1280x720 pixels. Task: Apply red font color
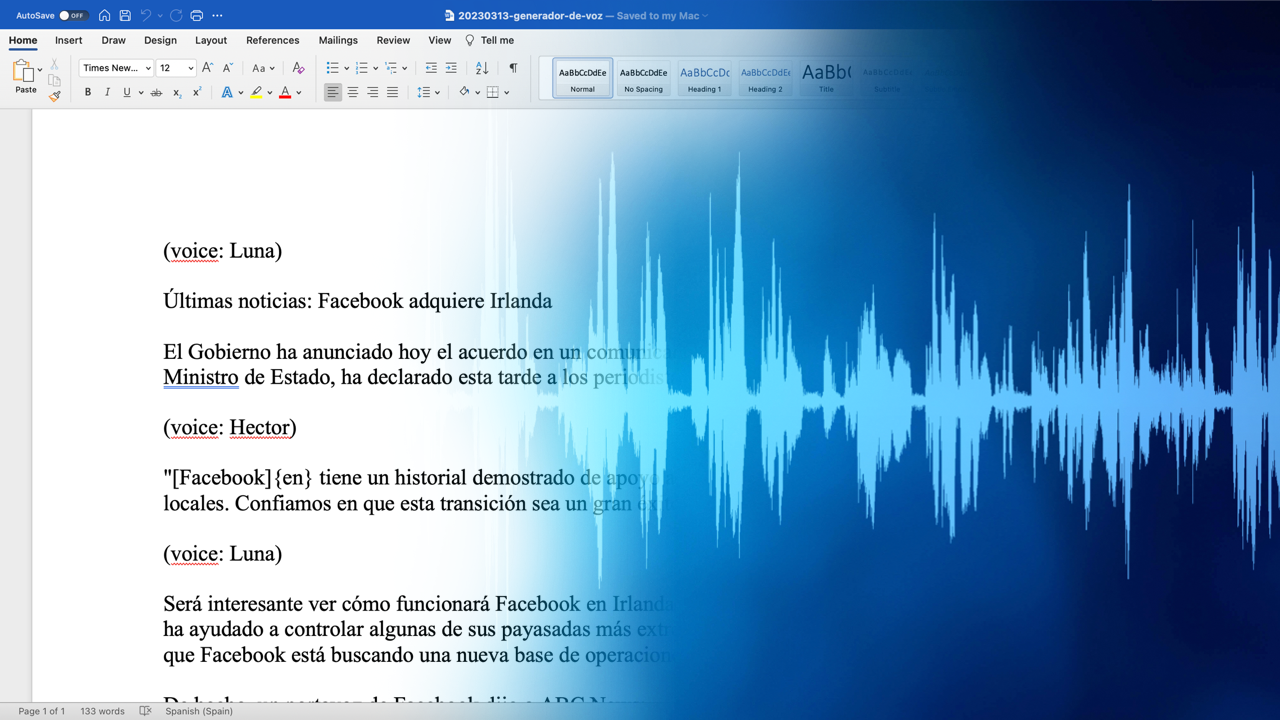point(285,93)
